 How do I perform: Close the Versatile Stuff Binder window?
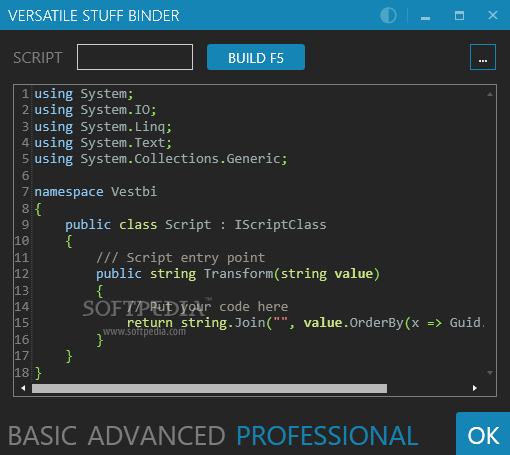(493, 15)
